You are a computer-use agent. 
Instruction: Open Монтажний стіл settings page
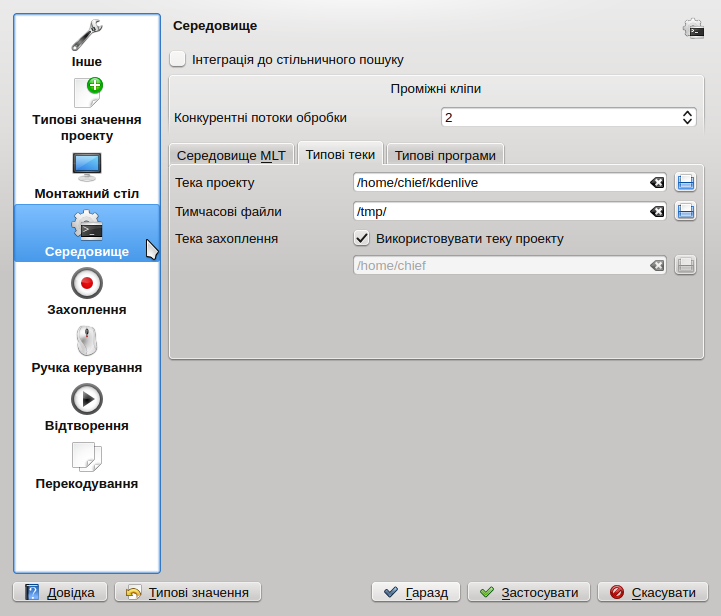tap(87, 176)
